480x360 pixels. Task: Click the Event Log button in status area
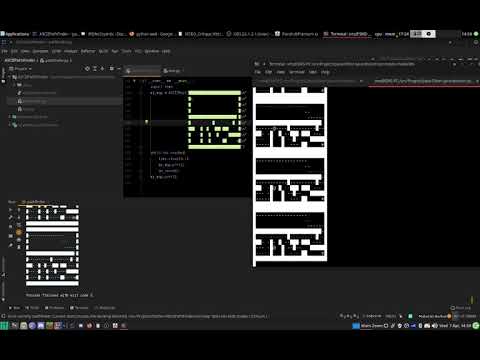point(461,308)
